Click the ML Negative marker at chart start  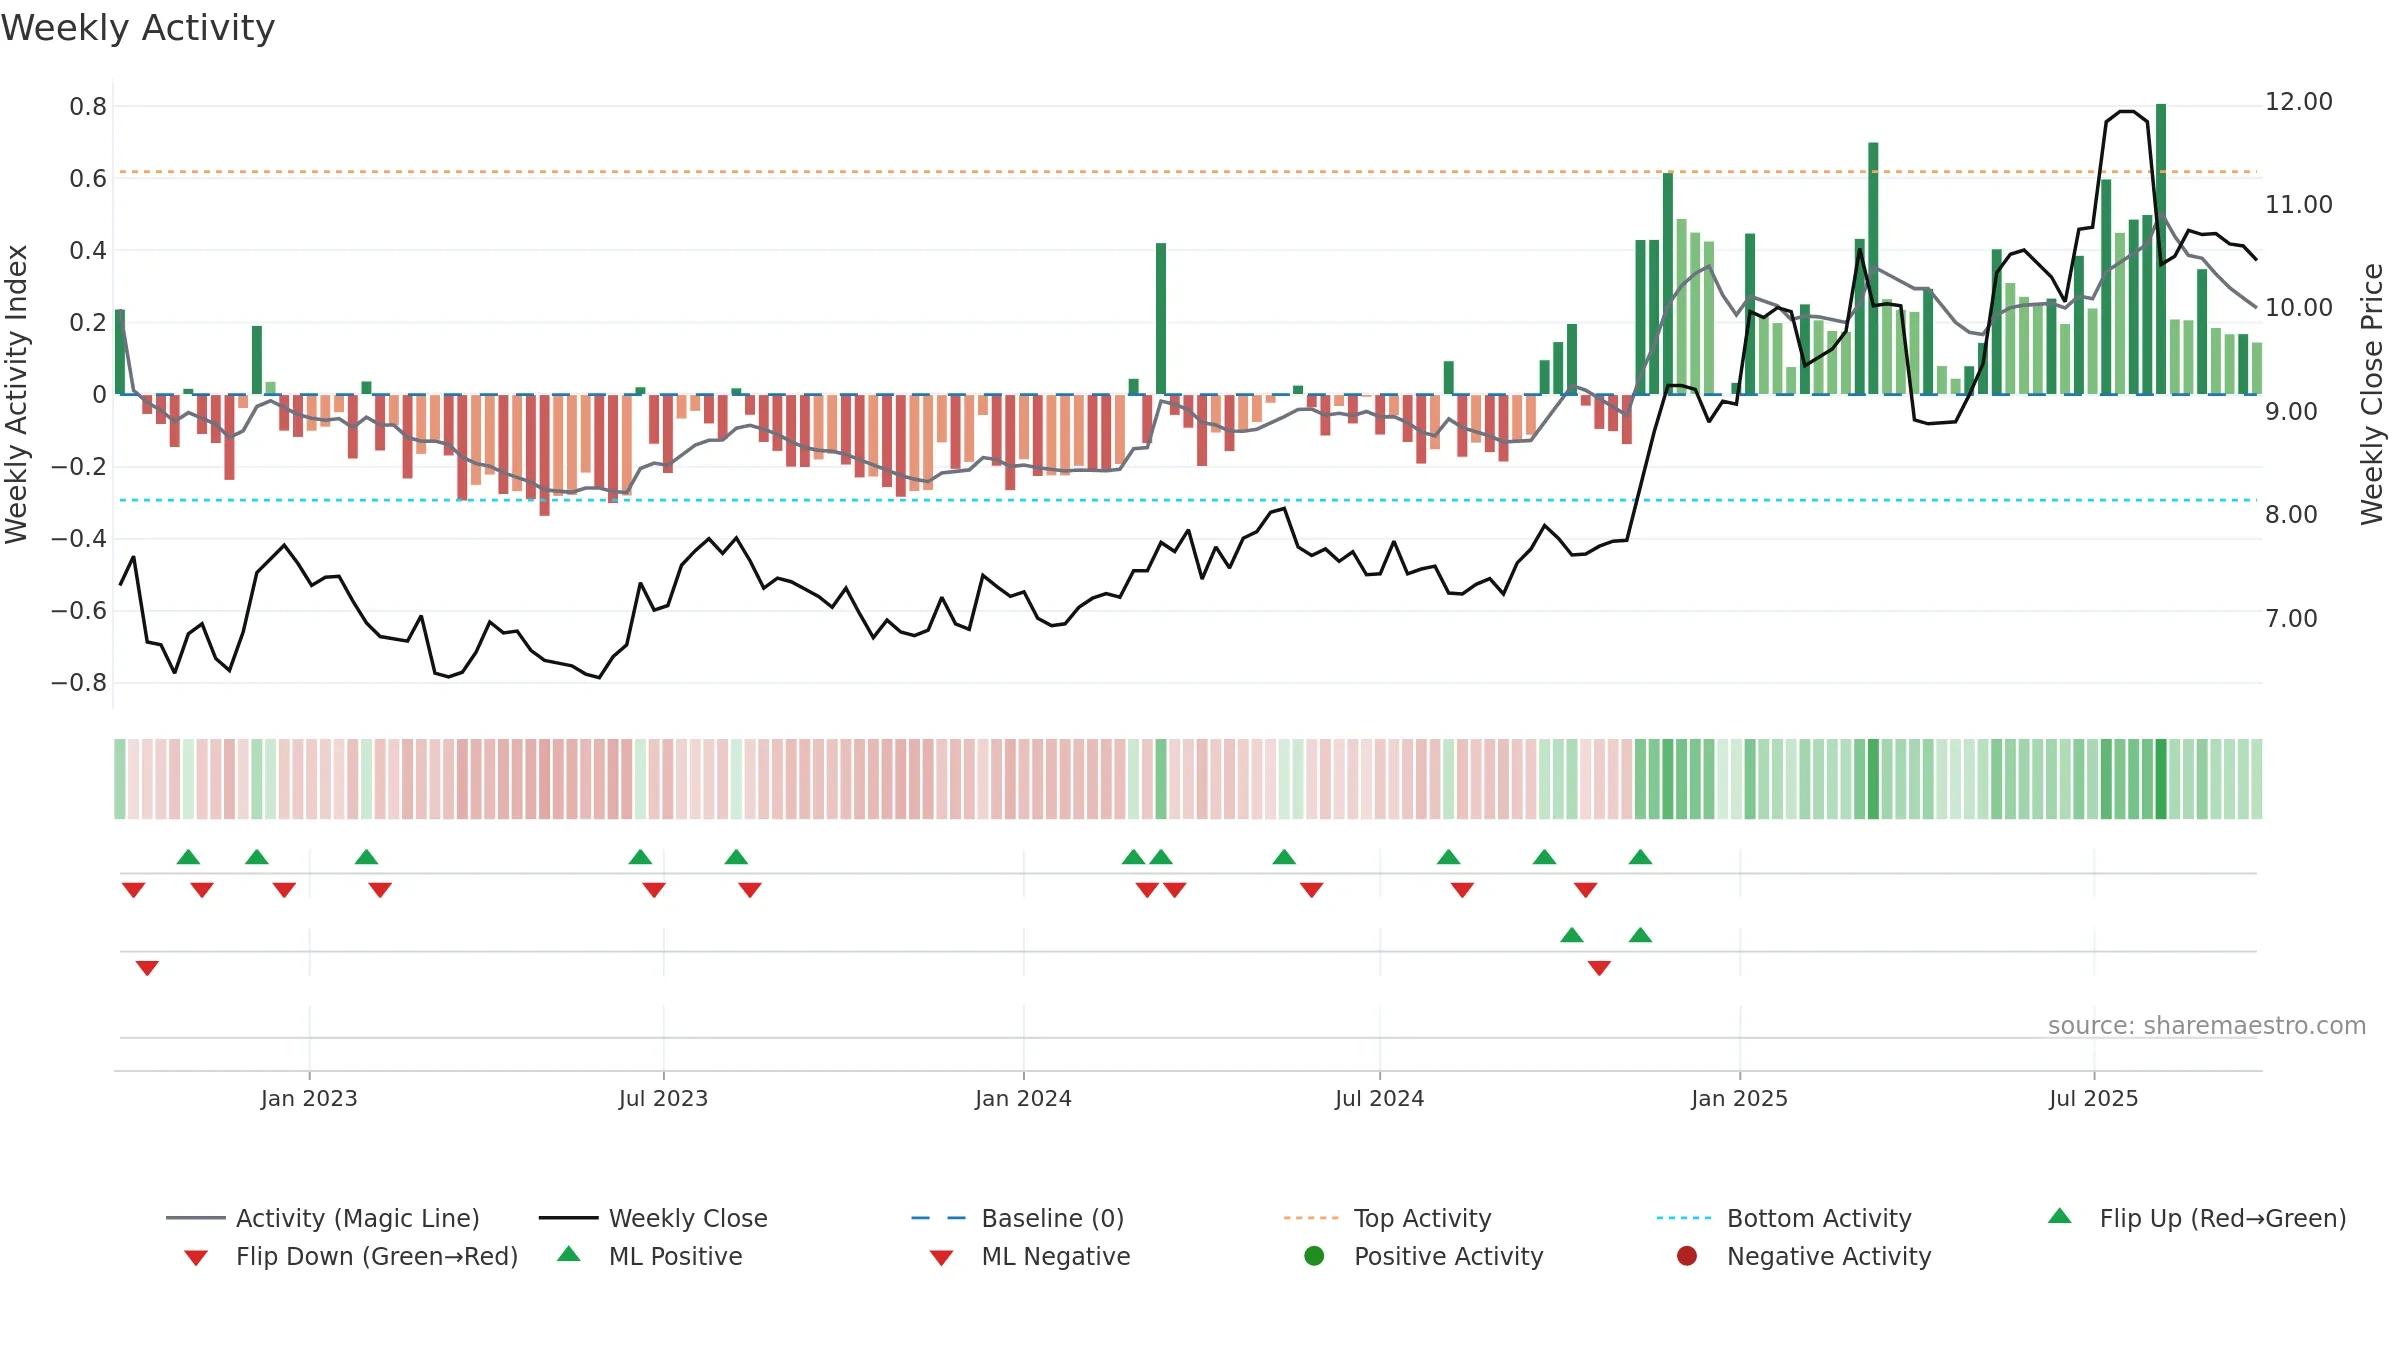point(147,968)
